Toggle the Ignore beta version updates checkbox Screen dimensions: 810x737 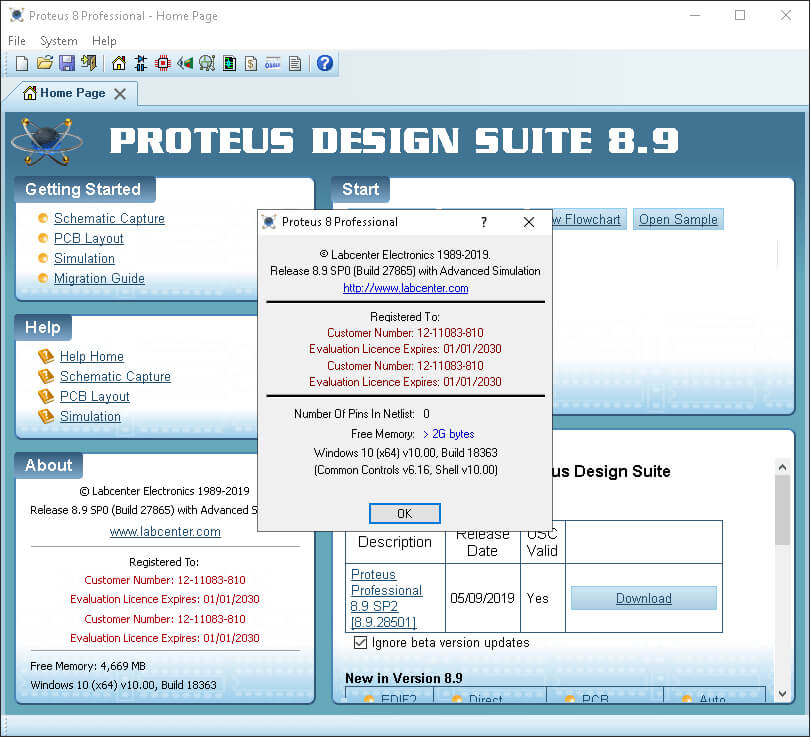point(361,644)
